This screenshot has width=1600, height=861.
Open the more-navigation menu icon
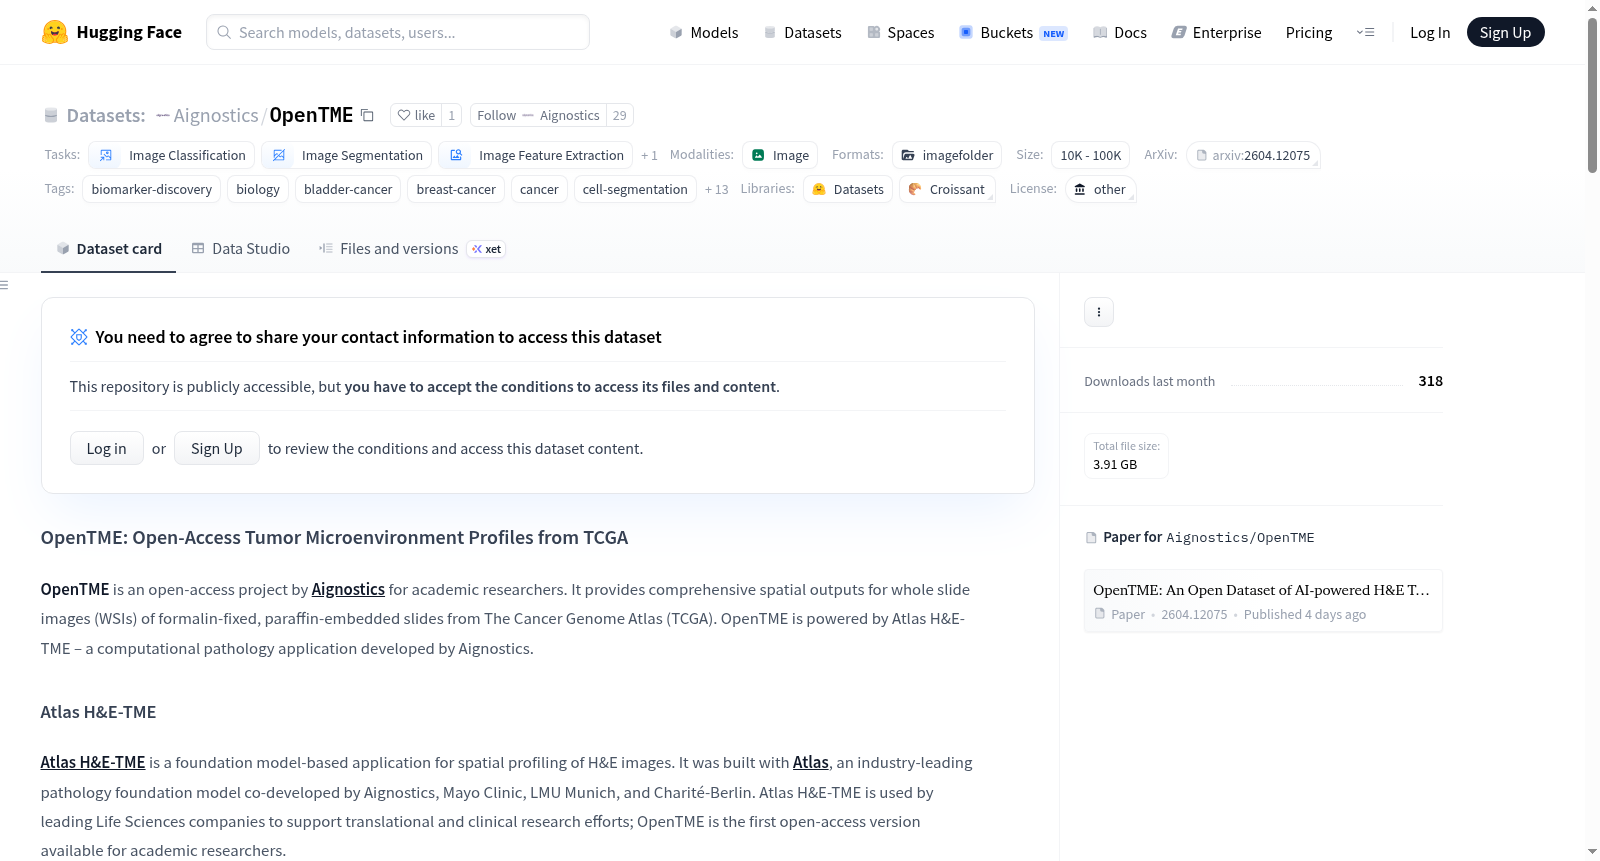(x=1365, y=32)
